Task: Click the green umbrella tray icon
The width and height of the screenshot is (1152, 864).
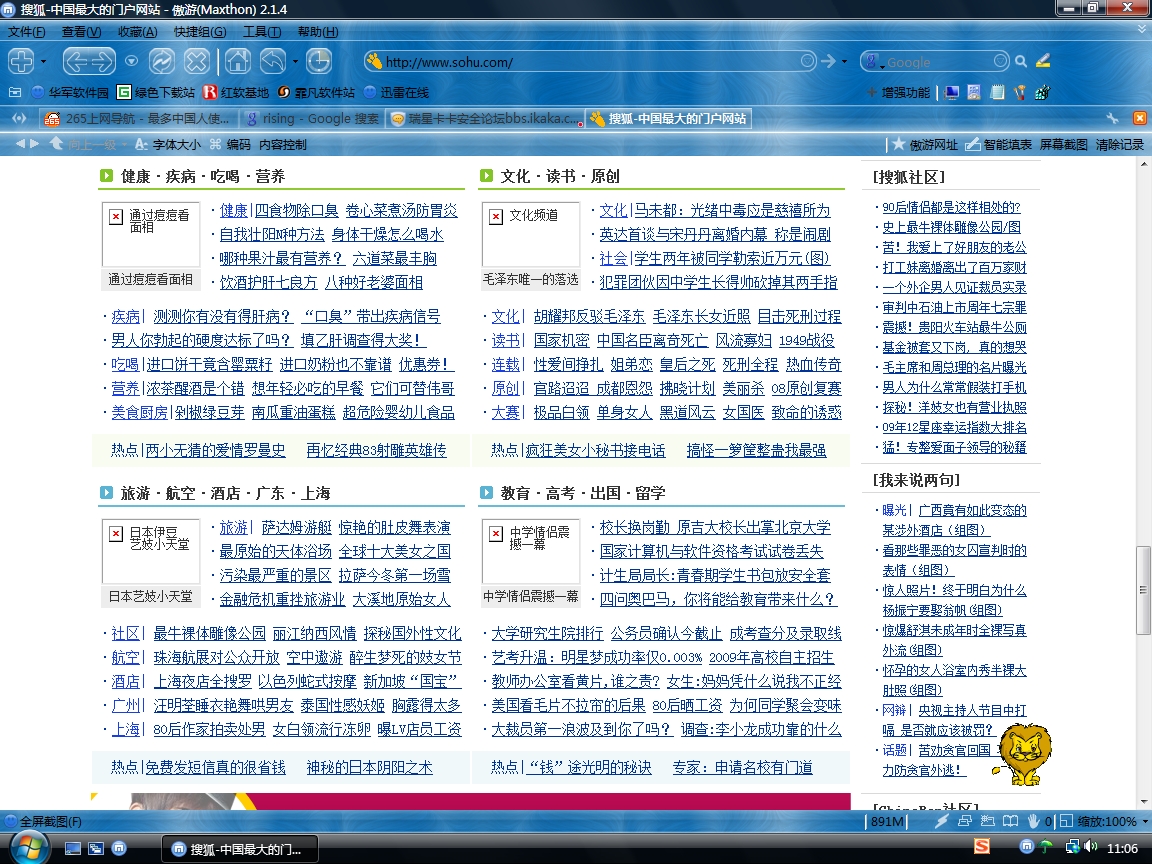Action: click(1046, 847)
